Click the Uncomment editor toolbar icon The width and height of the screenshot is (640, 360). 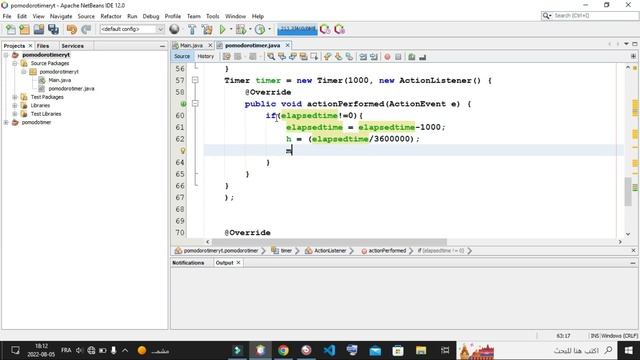(x=422, y=57)
